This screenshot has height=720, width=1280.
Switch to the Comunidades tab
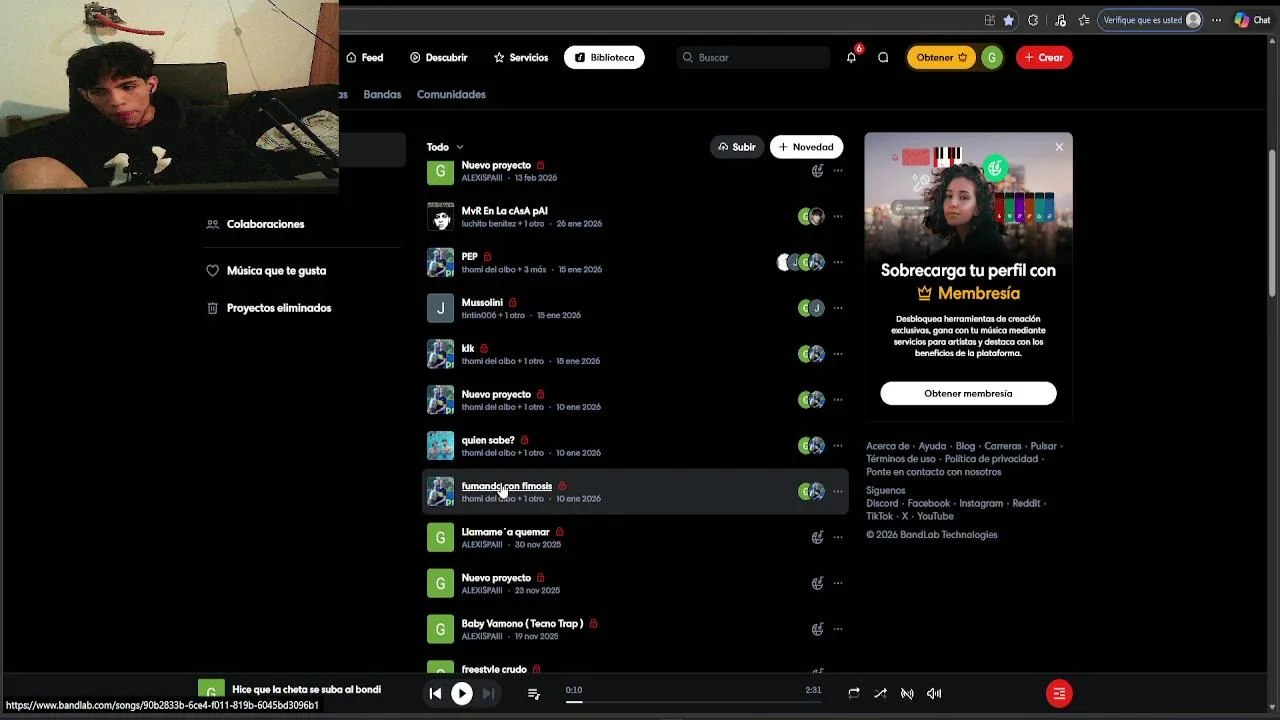click(451, 94)
